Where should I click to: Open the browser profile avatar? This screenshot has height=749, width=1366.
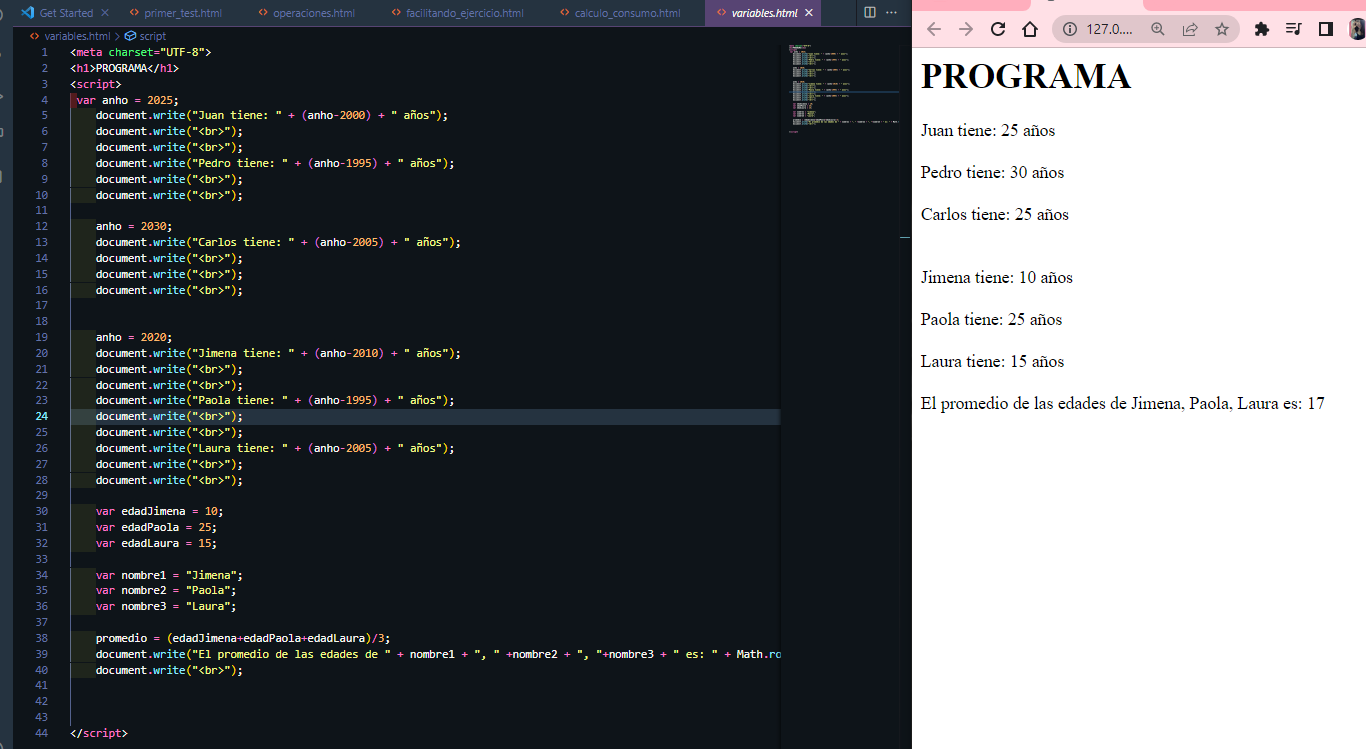coord(1357,29)
